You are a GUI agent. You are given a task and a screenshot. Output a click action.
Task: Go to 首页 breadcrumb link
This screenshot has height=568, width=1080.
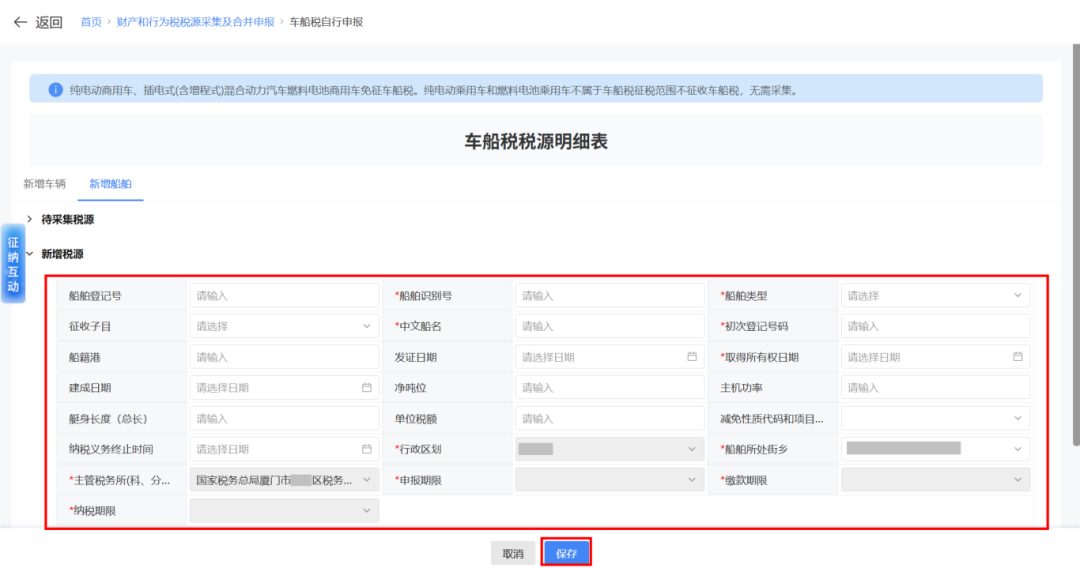click(x=91, y=22)
